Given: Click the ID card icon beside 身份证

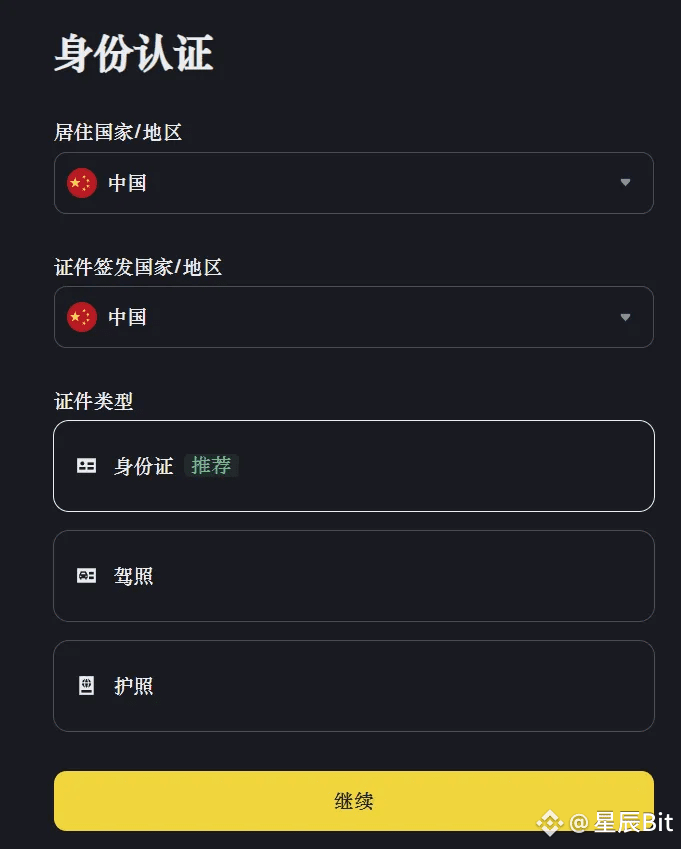Looking at the screenshot, I should [87, 466].
